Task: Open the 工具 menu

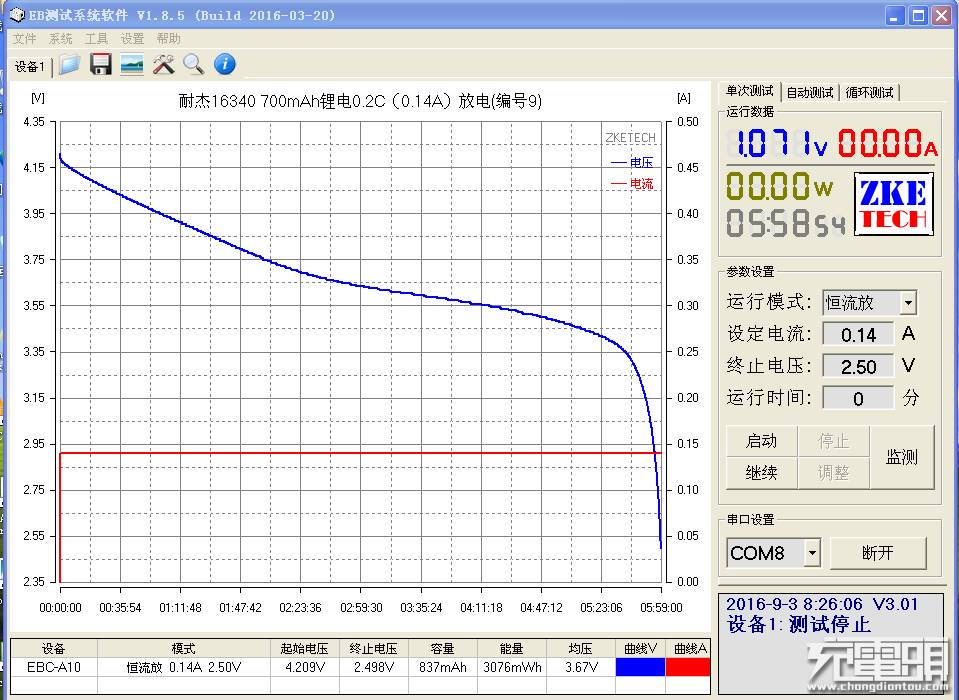Action: (x=96, y=39)
